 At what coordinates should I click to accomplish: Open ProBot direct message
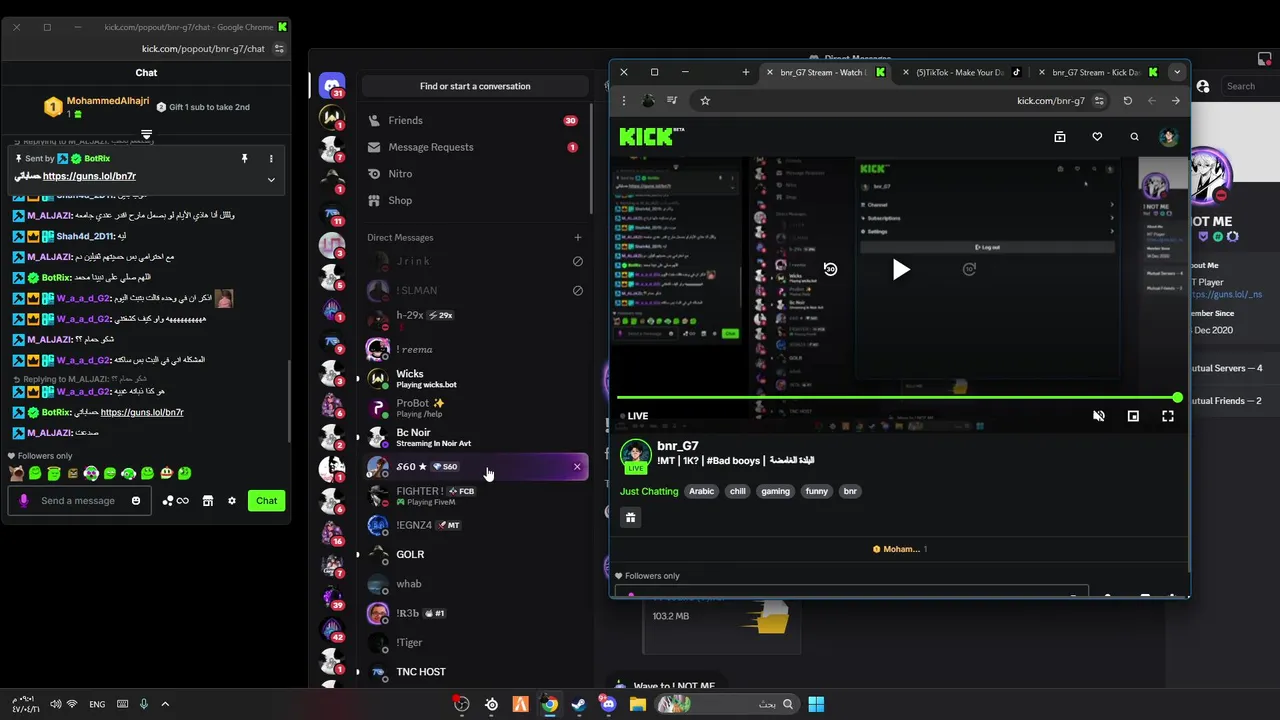click(x=475, y=408)
